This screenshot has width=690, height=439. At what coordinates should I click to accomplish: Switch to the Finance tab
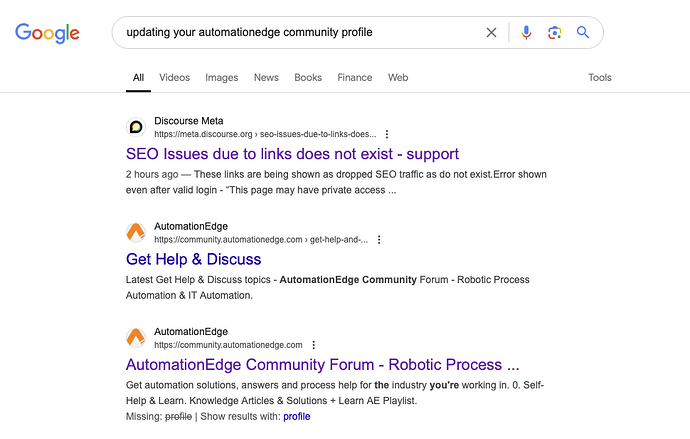(355, 77)
